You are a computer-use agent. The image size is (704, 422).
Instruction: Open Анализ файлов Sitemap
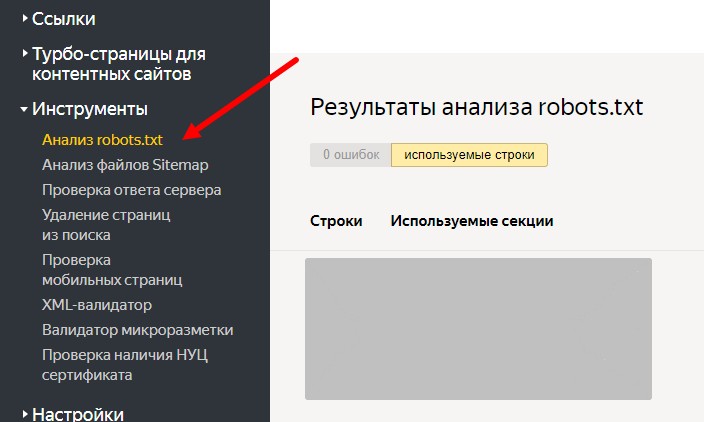pyautogui.click(x=125, y=164)
